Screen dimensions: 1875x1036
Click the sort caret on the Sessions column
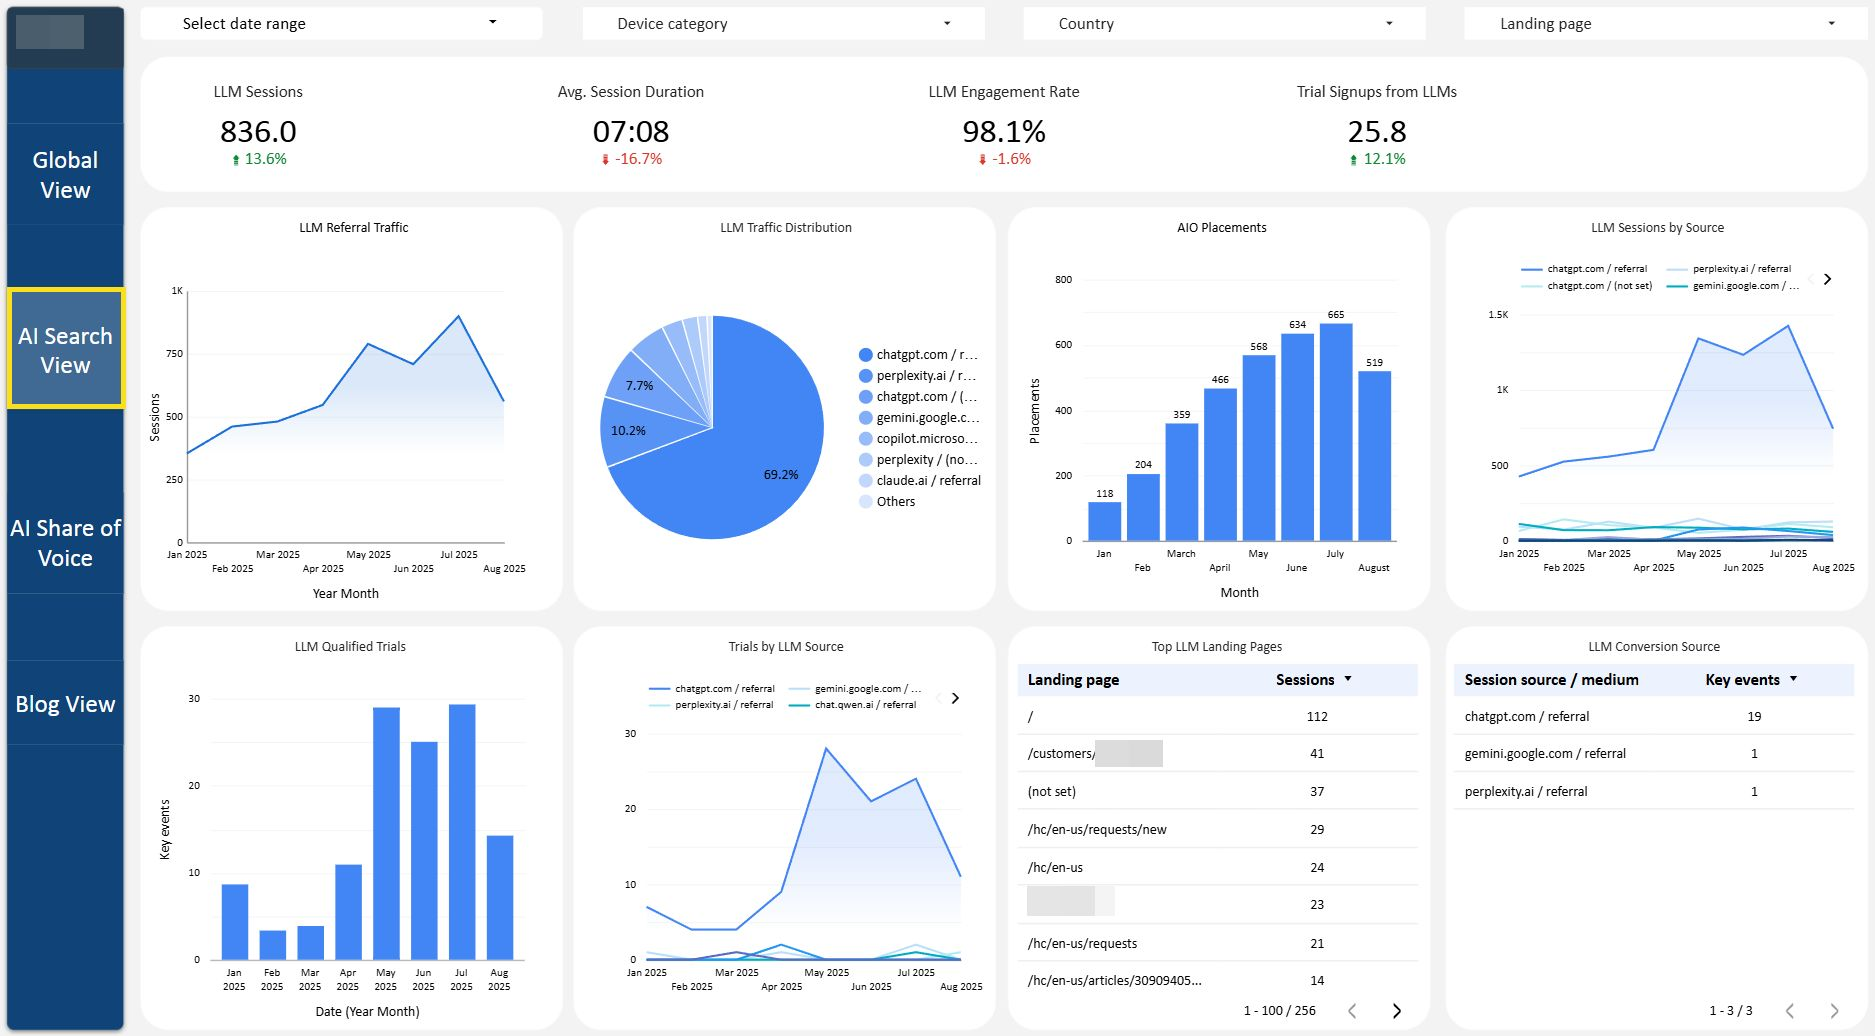[x=1350, y=679]
